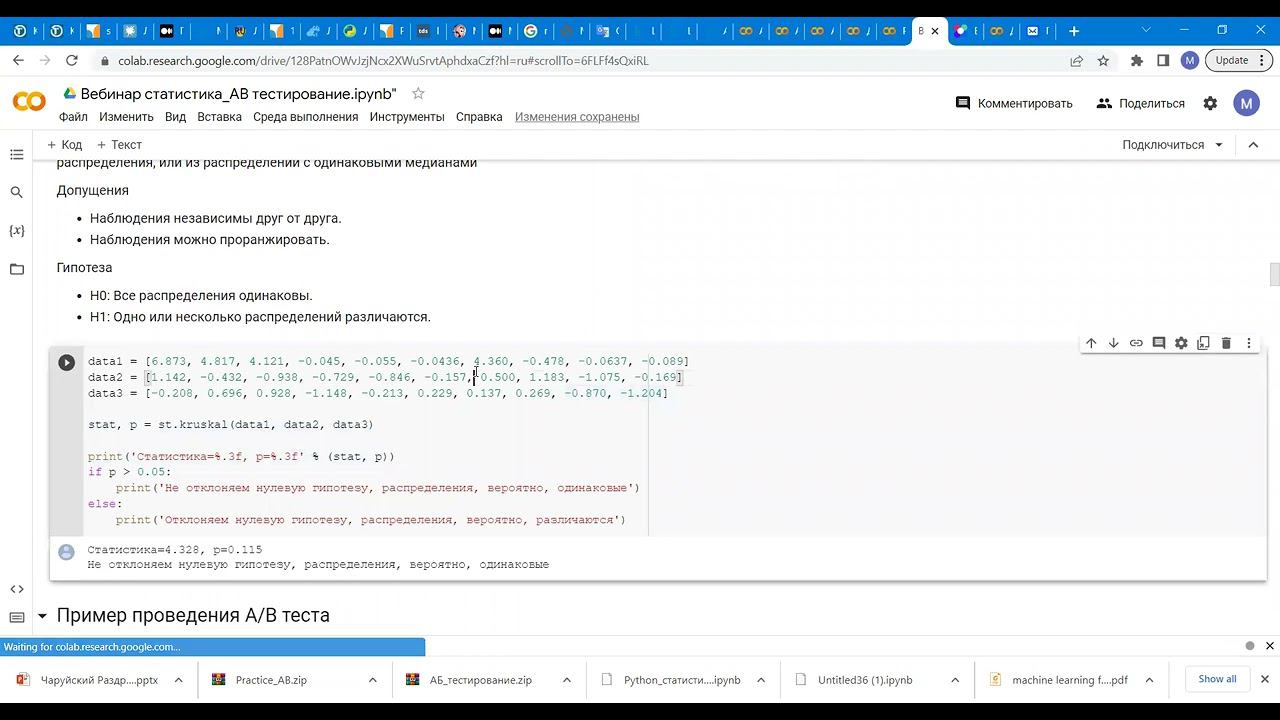This screenshot has width=1280, height=720.
Task: Open options for АБ_тестирование.zip download
Action: 566,680
